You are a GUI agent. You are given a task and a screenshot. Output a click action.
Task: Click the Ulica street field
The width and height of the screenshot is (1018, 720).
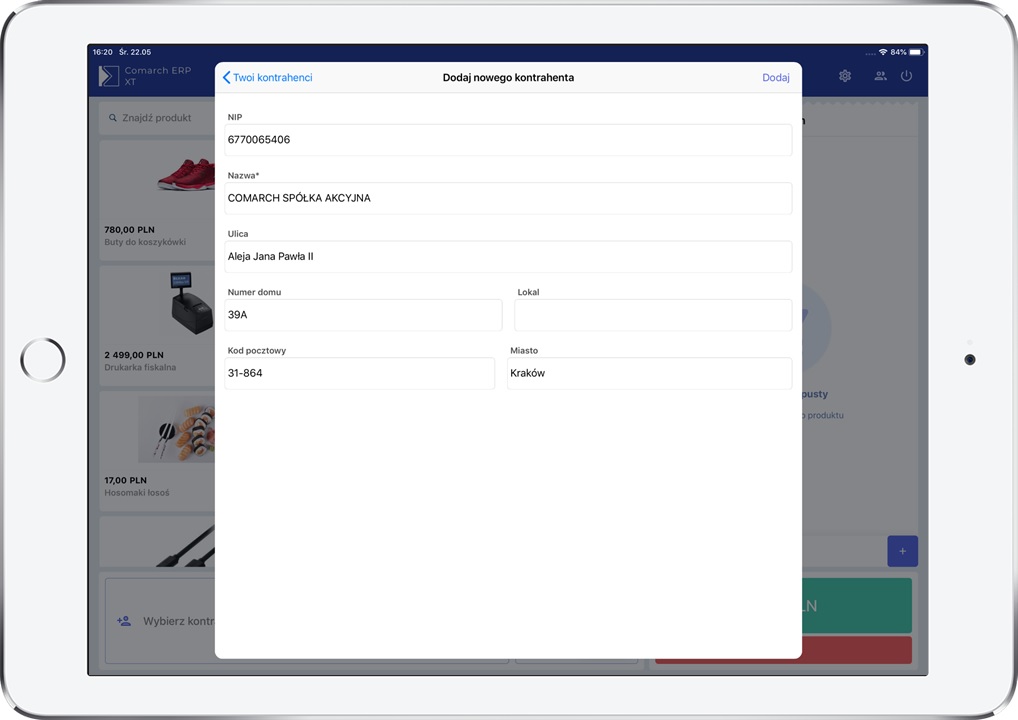pyautogui.click(x=508, y=256)
